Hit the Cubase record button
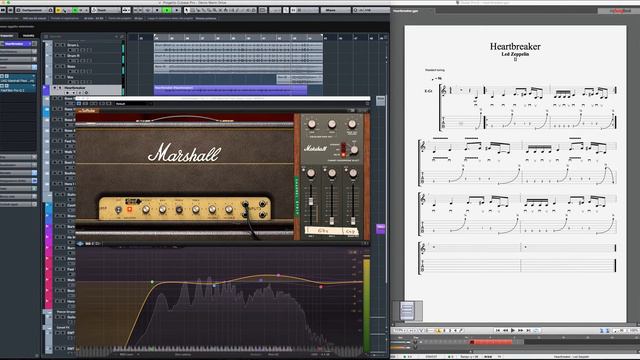The width and height of the screenshot is (640, 360). click(176, 10)
